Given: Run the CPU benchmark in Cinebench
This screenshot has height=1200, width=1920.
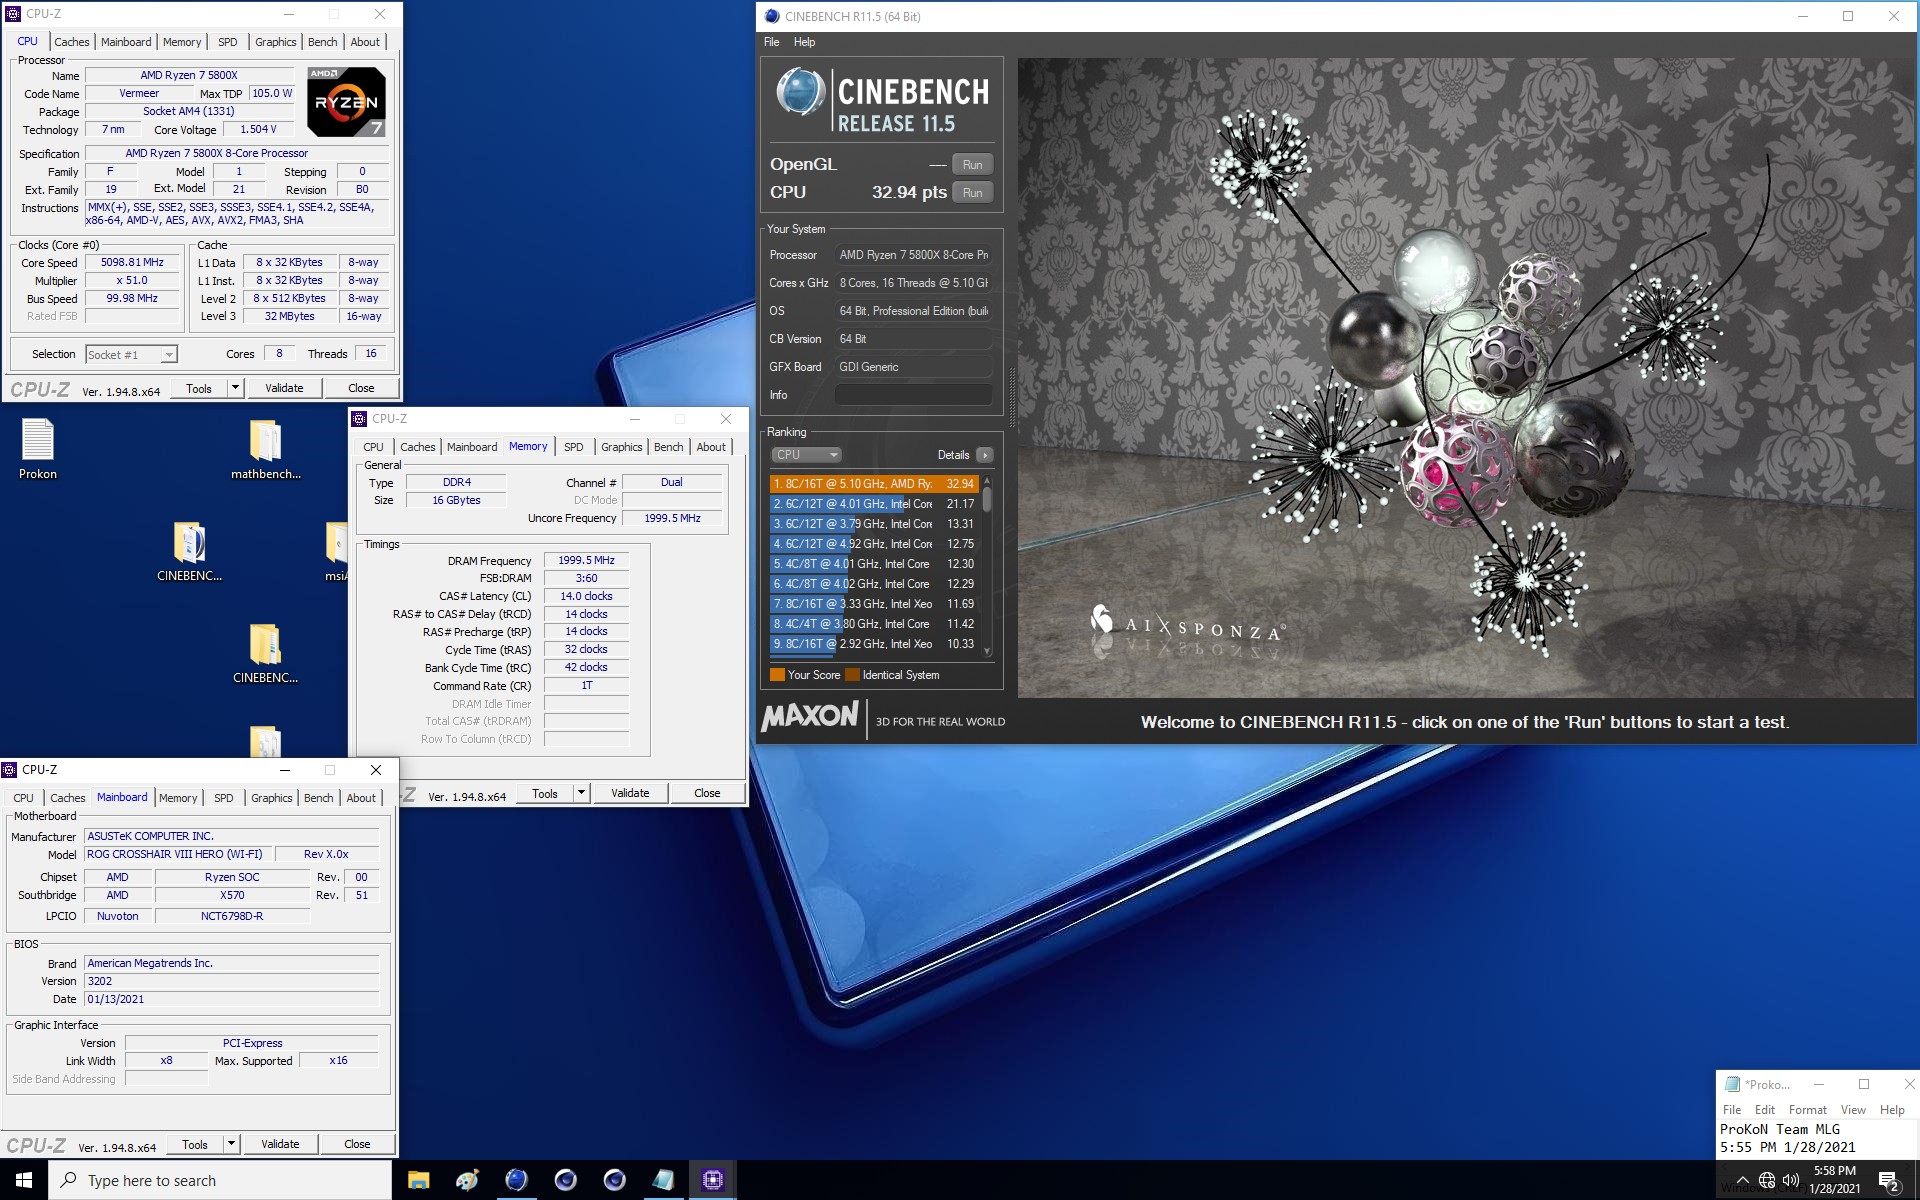Looking at the screenshot, I should click(x=972, y=193).
